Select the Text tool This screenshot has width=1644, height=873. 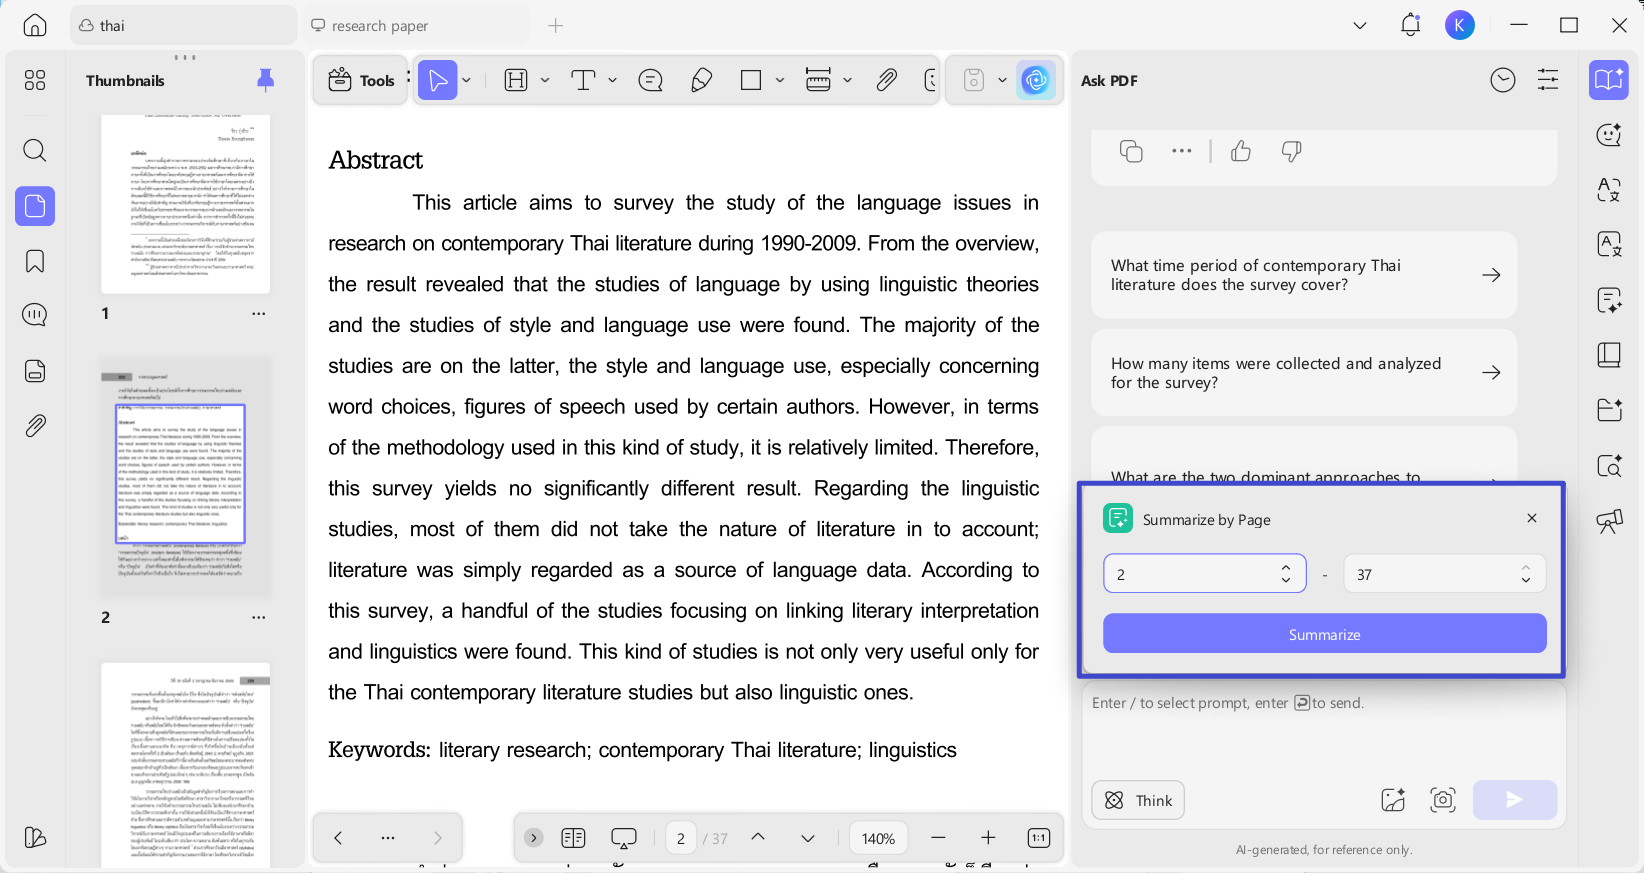(583, 80)
